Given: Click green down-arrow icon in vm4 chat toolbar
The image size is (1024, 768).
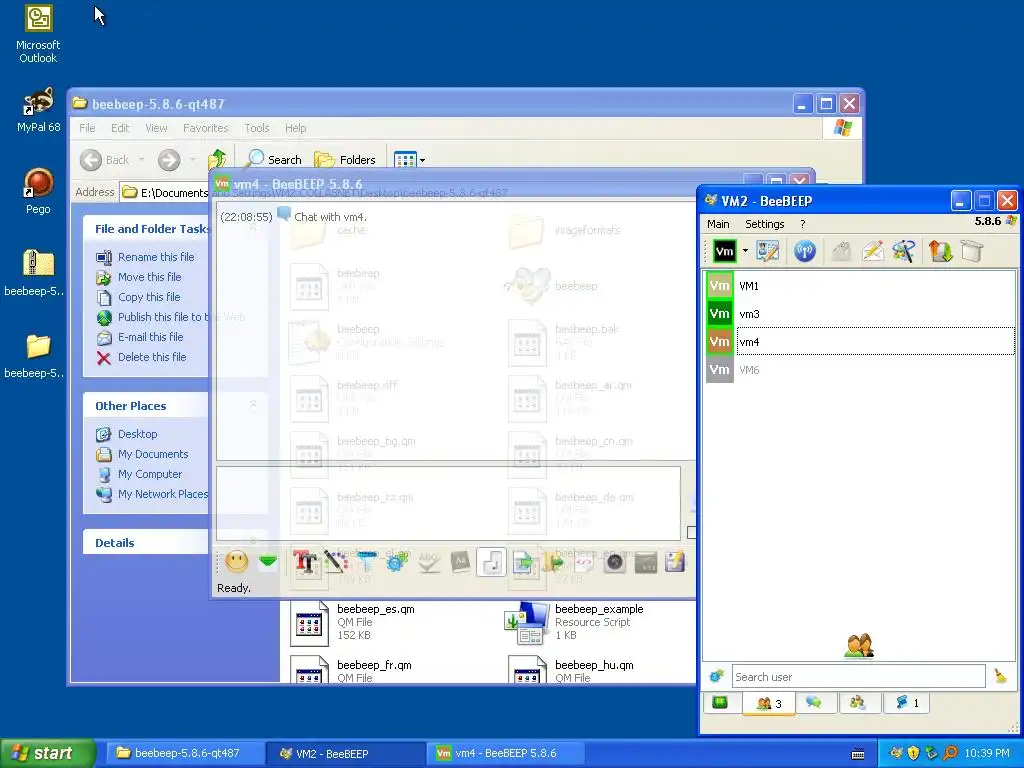Looking at the screenshot, I should pyautogui.click(x=268, y=562).
